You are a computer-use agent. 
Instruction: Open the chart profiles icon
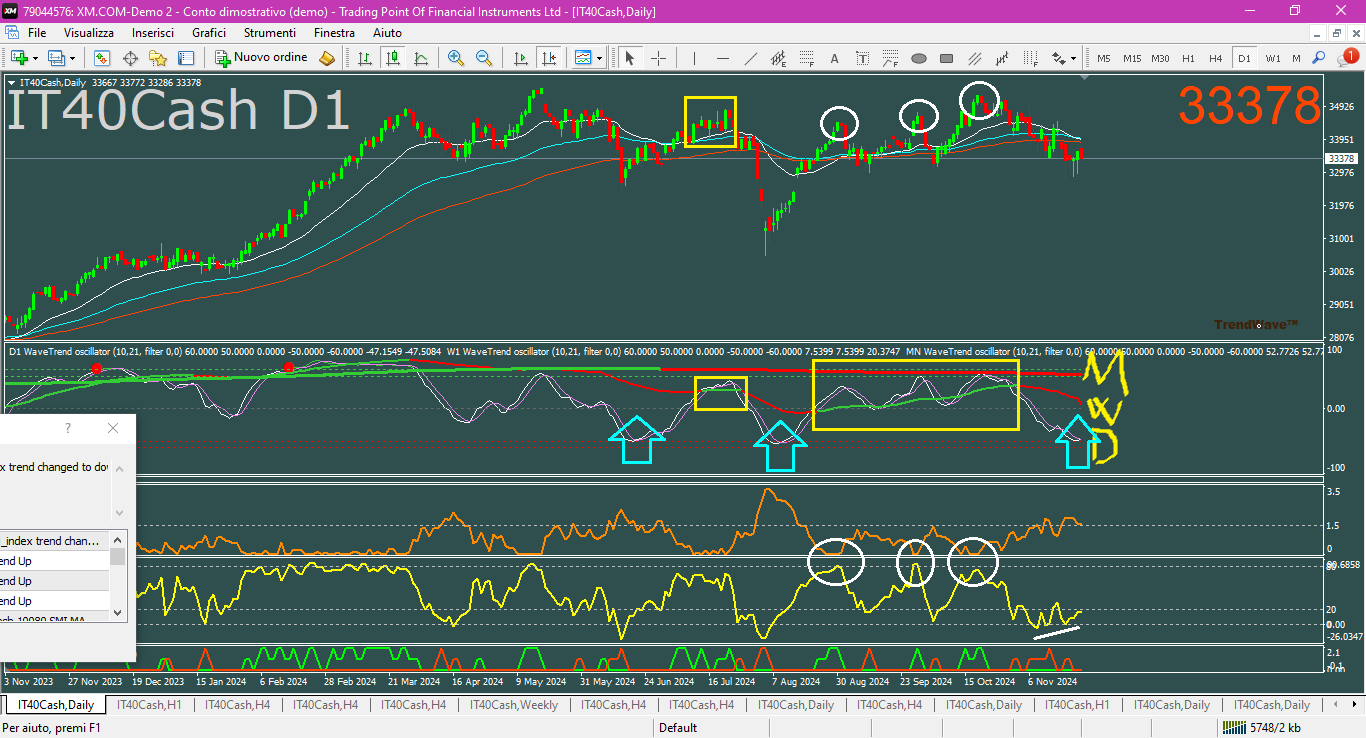pos(56,58)
